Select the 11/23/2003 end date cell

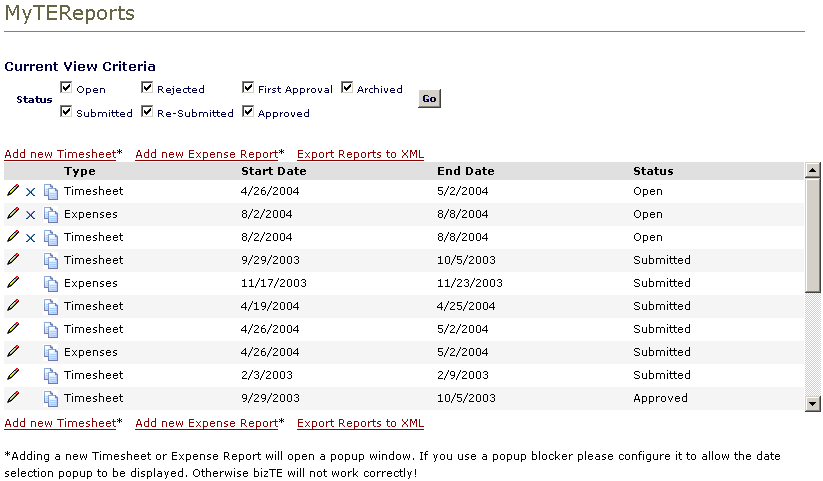coord(470,283)
